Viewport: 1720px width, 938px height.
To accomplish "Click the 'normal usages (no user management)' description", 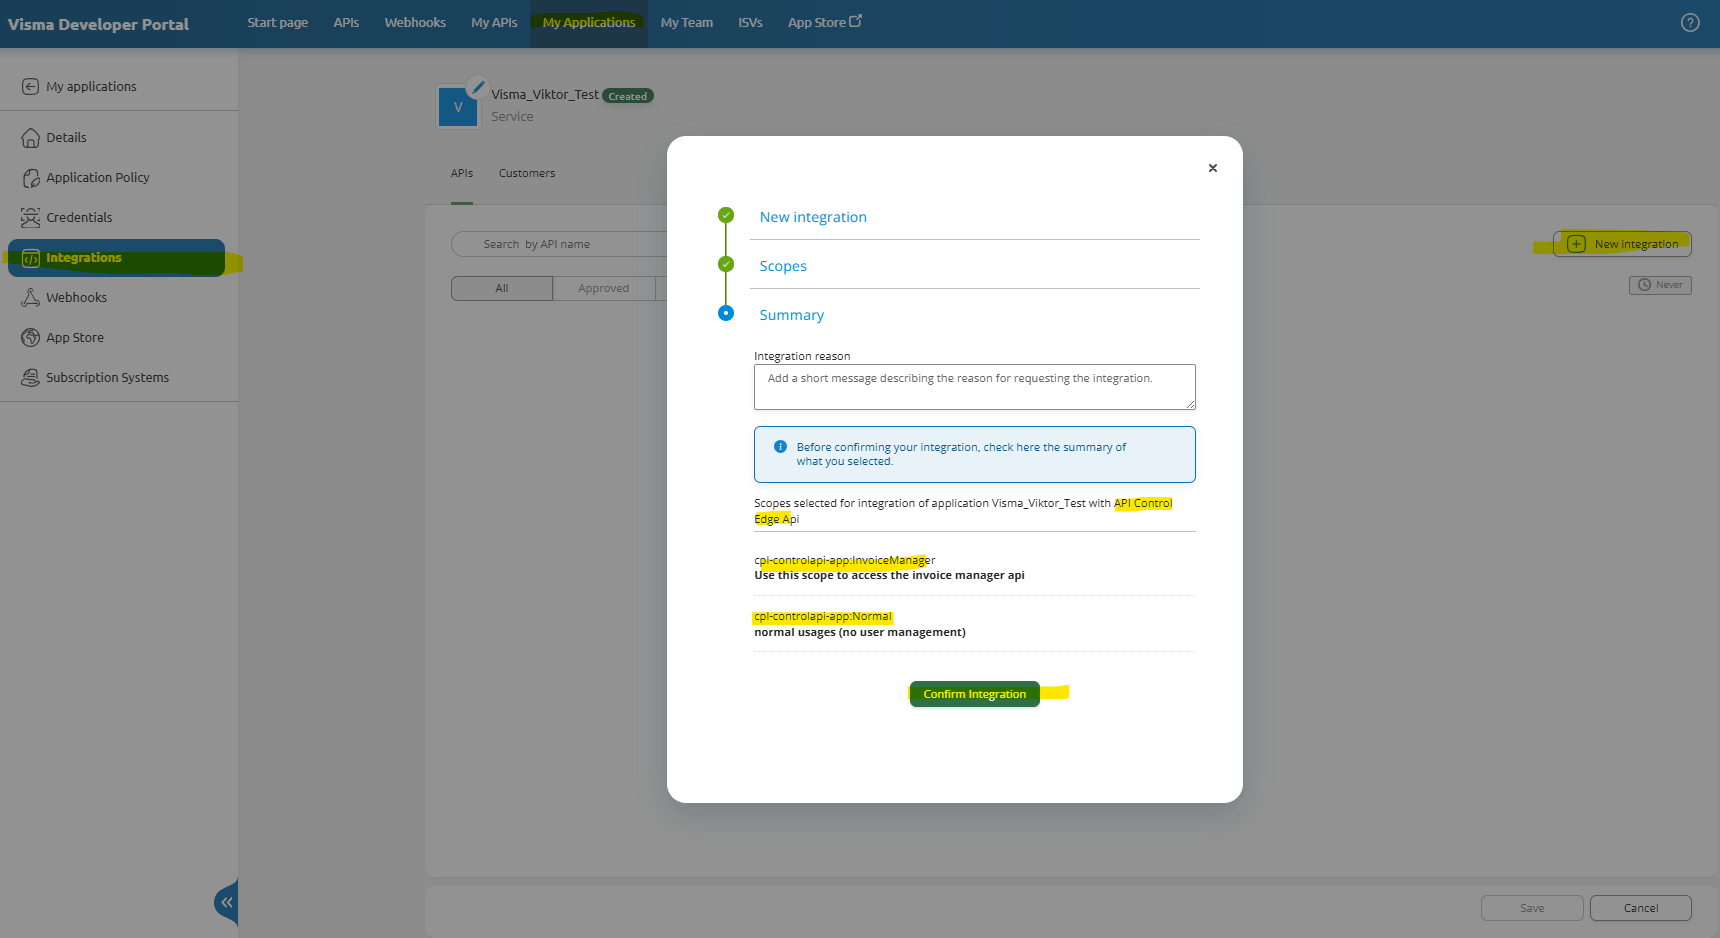I will (x=860, y=632).
